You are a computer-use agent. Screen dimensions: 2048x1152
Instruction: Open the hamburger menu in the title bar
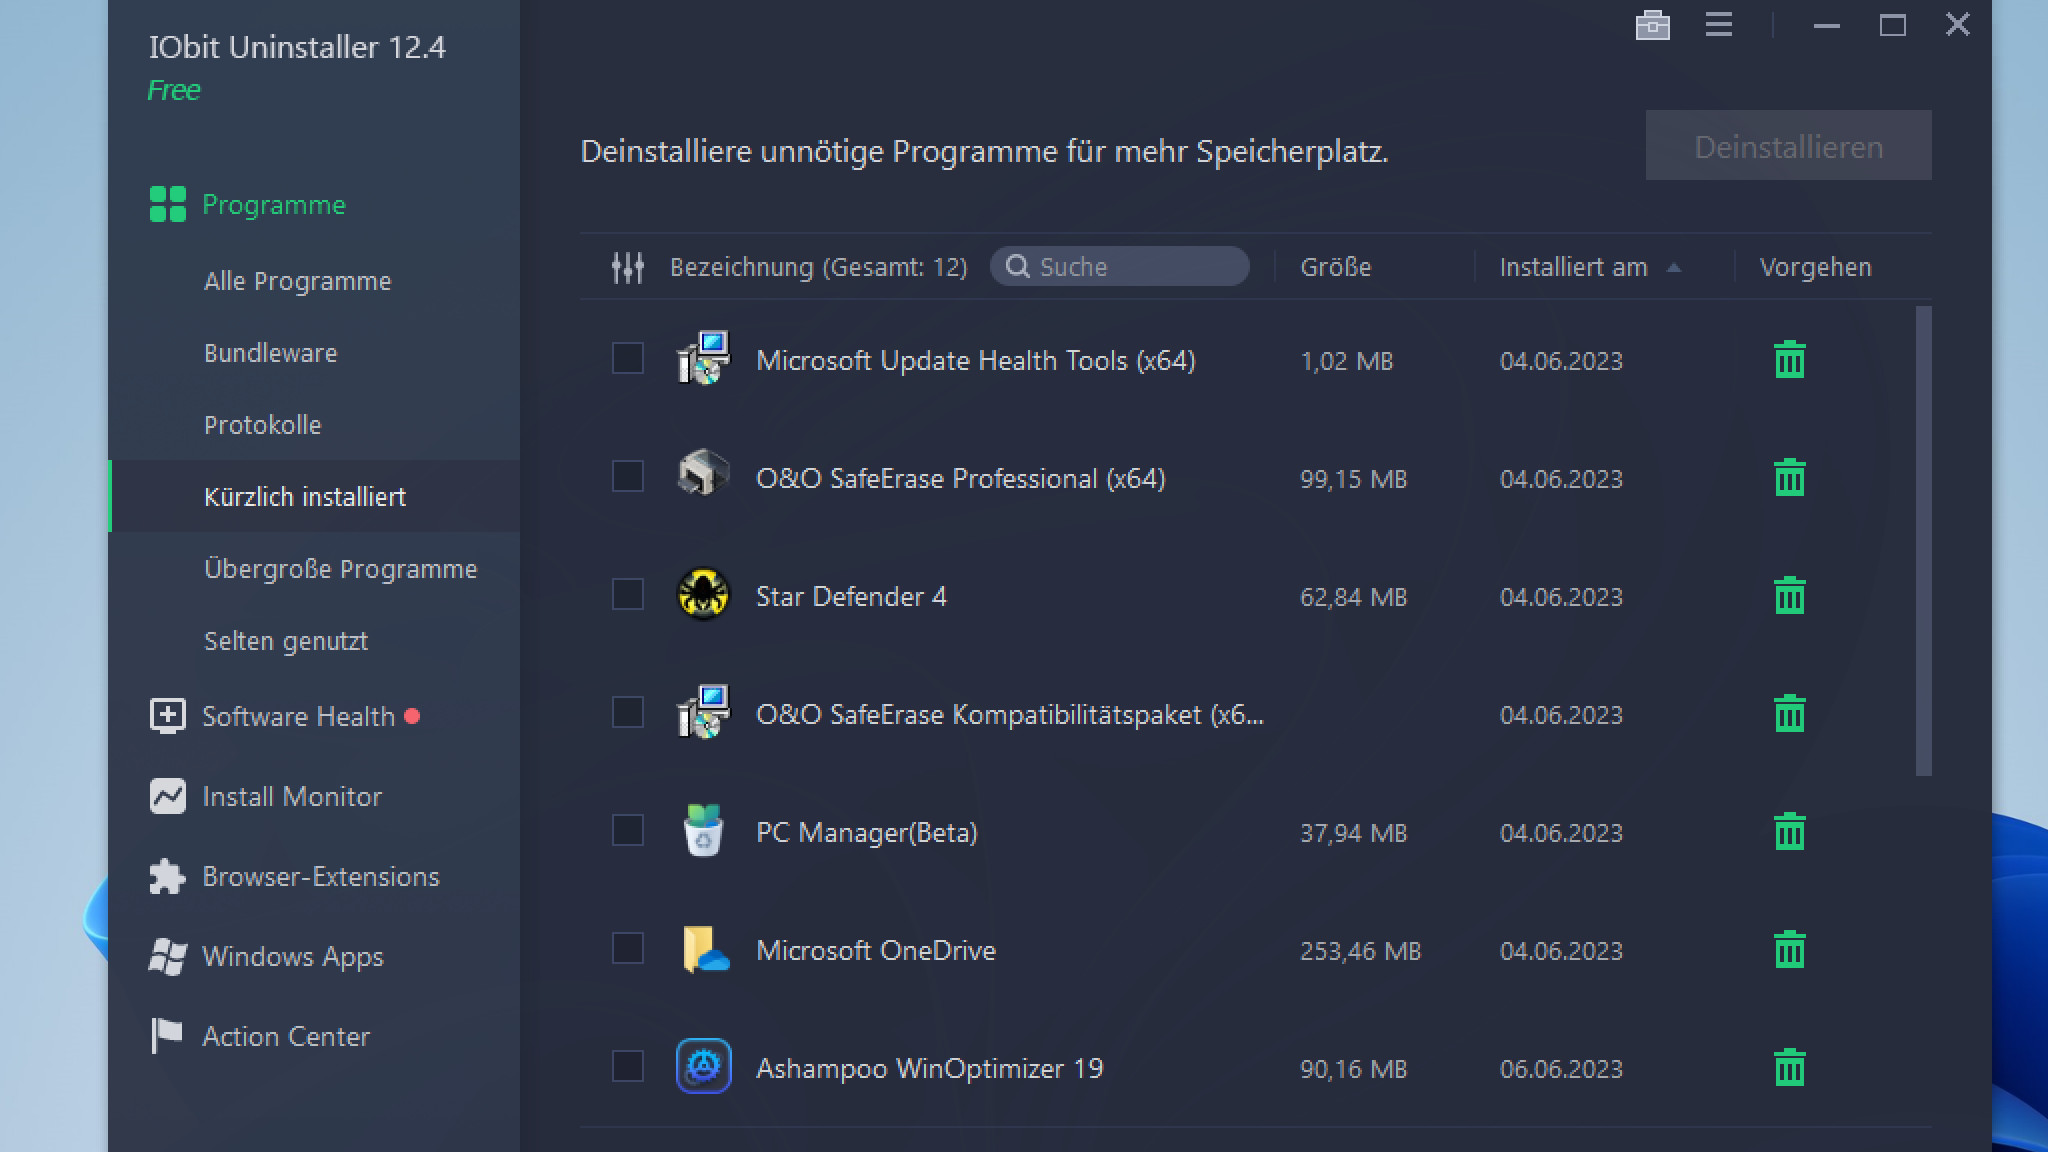pos(1718,25)
